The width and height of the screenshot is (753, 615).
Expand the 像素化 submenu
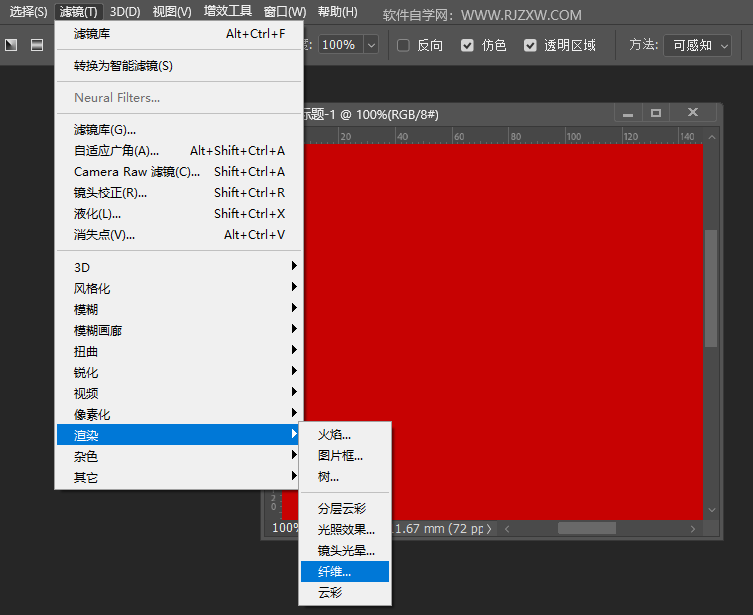pos(179,414)
